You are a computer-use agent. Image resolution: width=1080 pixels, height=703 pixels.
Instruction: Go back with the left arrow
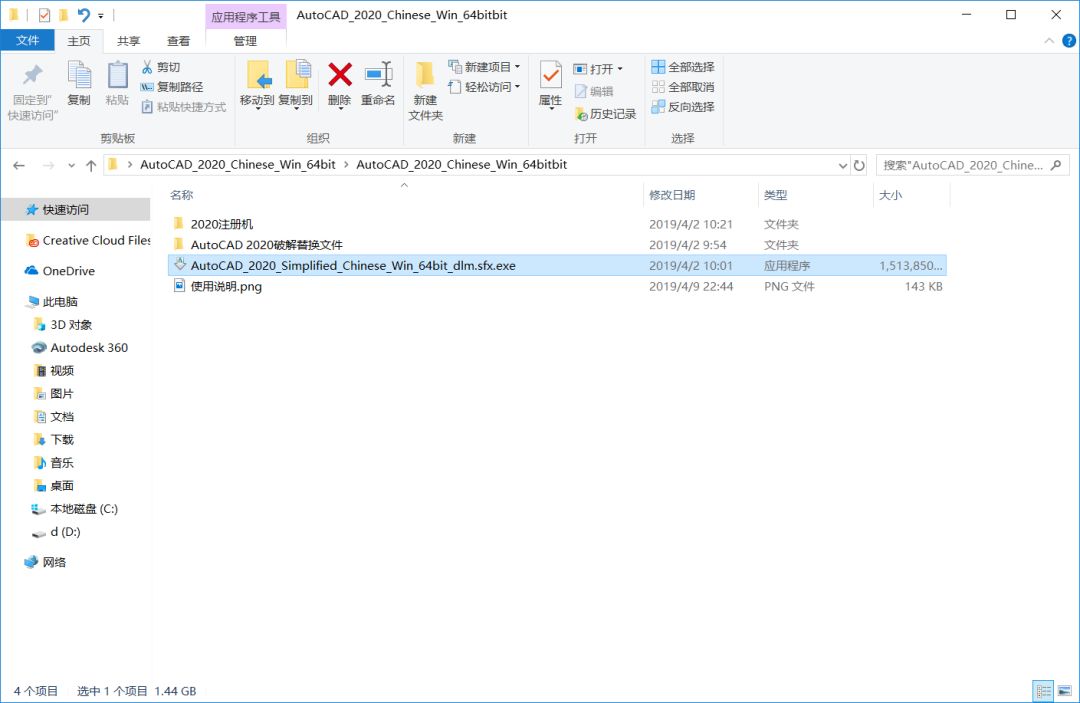[x=19, y=165]
